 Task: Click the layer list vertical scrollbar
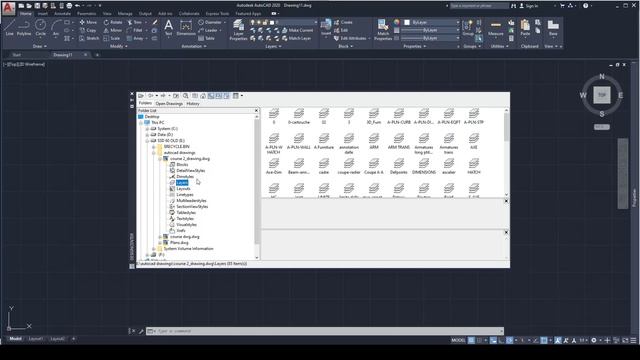point(506,152)
